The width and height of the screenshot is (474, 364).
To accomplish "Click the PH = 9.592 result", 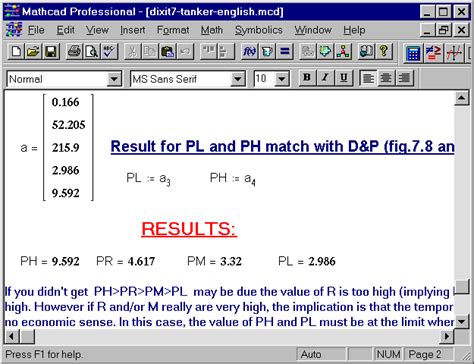I will (x=50, y=261).
